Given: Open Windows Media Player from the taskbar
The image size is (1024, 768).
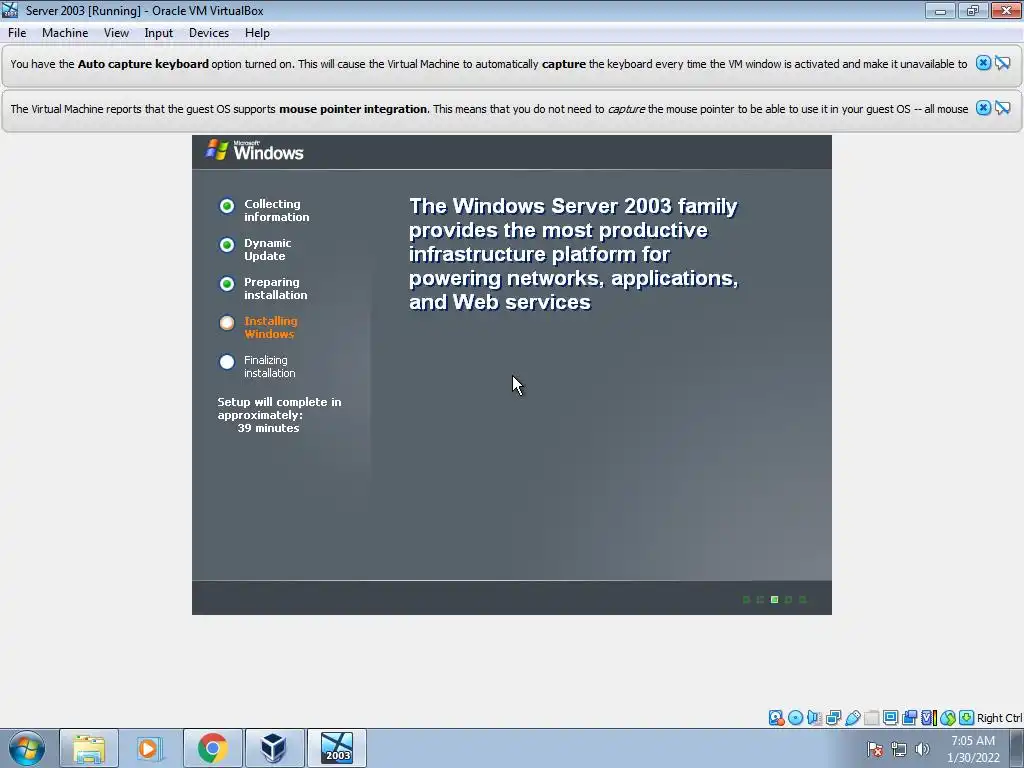Looking at the screenshot, I should 150,748.
